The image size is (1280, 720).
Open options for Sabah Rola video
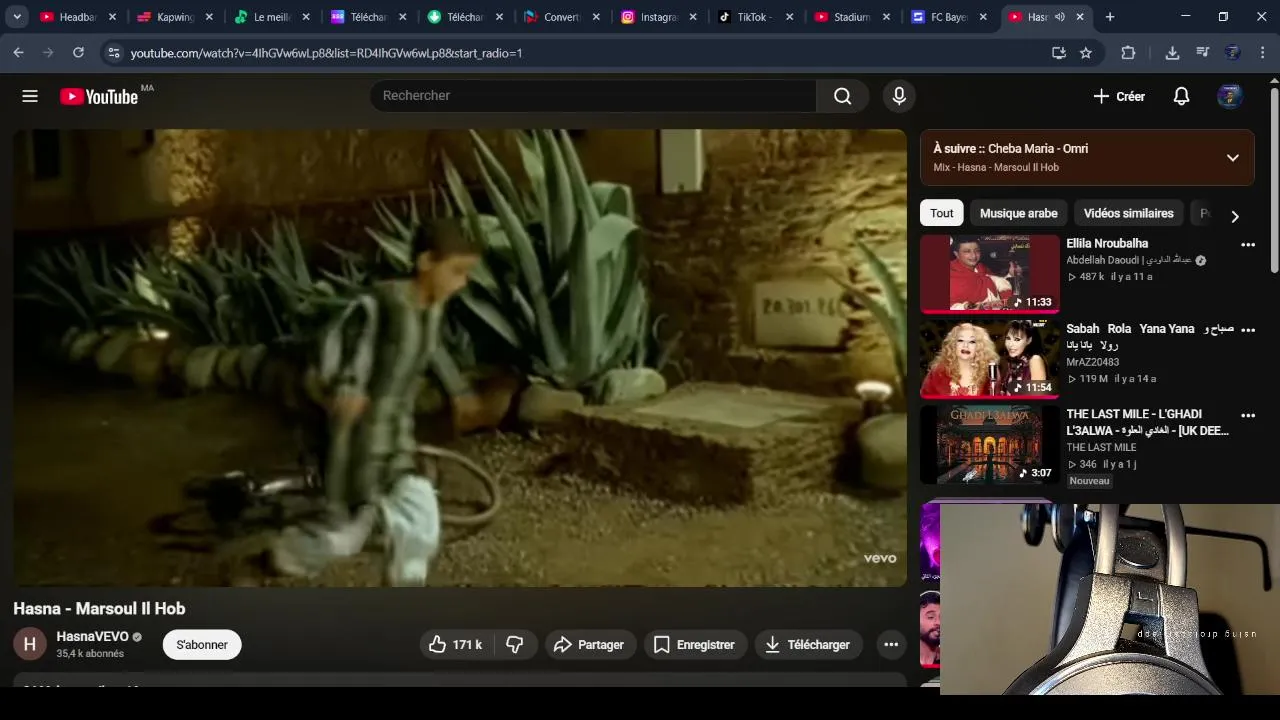point(1248,329)
